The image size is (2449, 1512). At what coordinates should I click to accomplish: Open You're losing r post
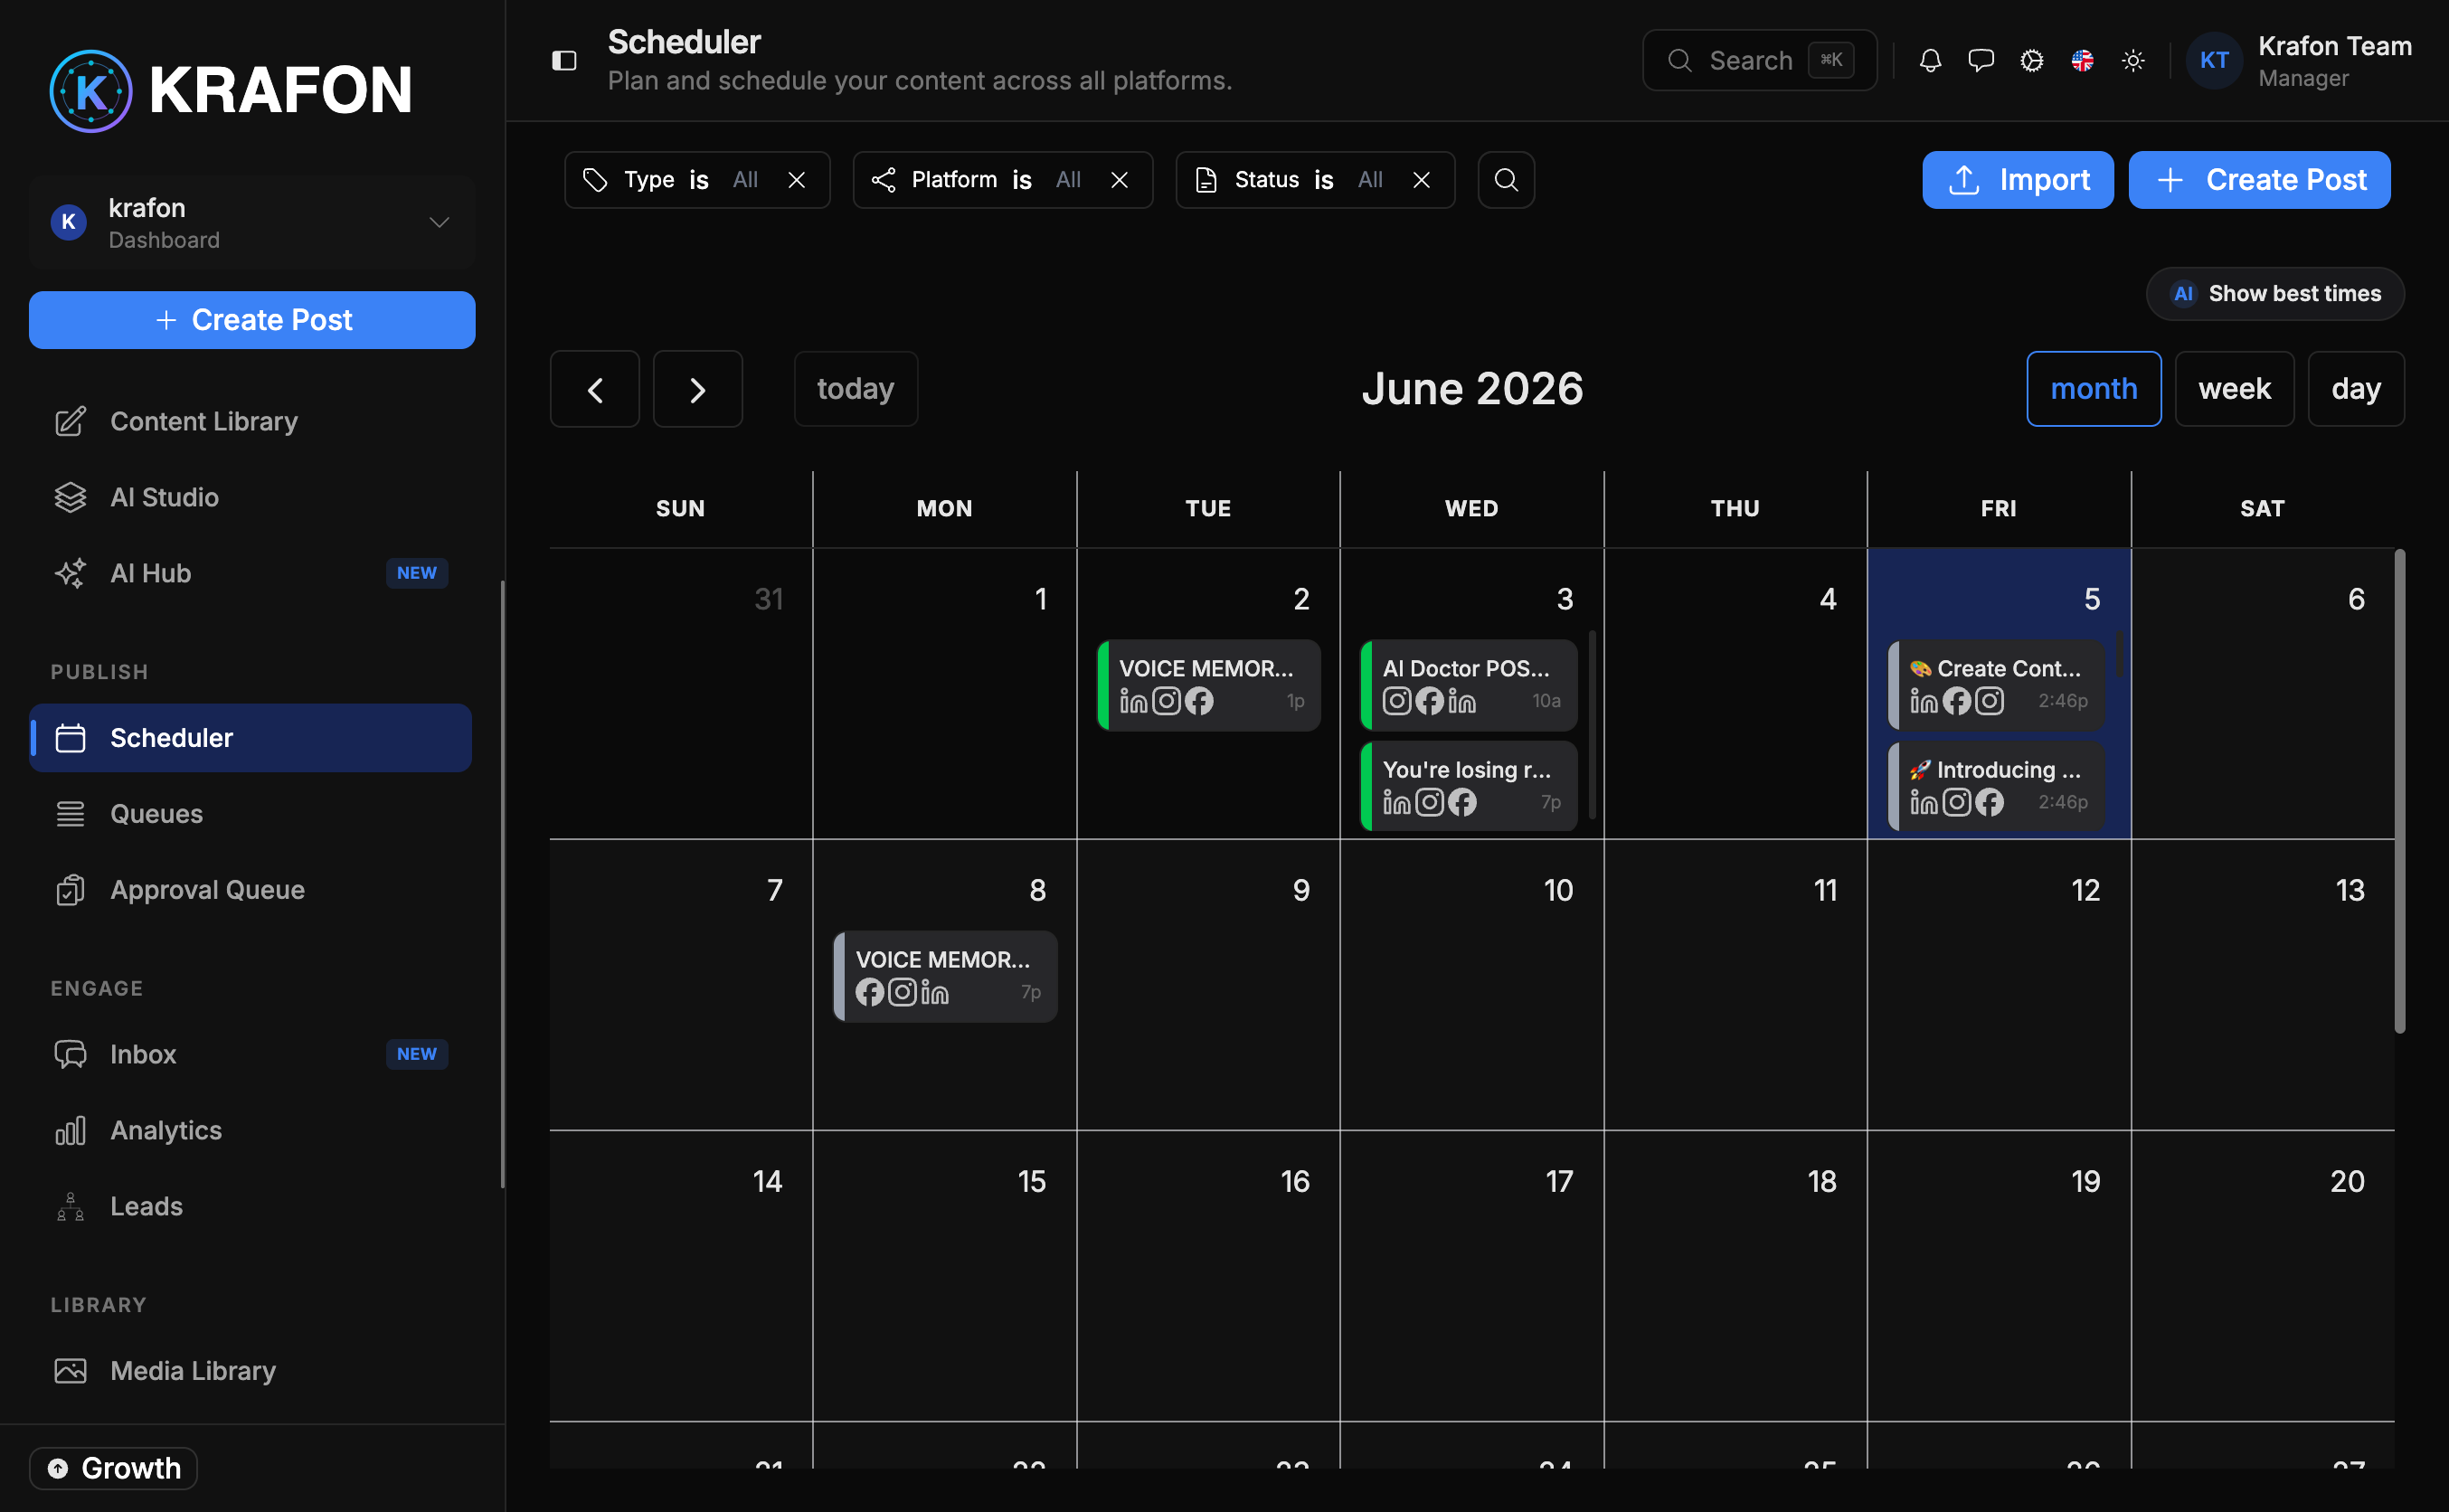1468,787
